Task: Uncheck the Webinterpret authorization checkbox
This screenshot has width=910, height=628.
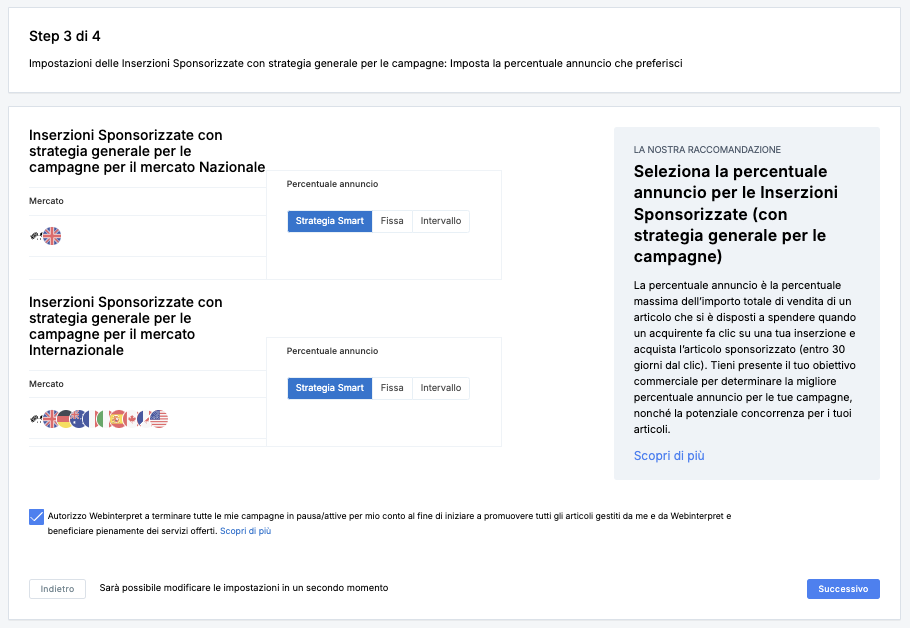Action: point(37,517)
